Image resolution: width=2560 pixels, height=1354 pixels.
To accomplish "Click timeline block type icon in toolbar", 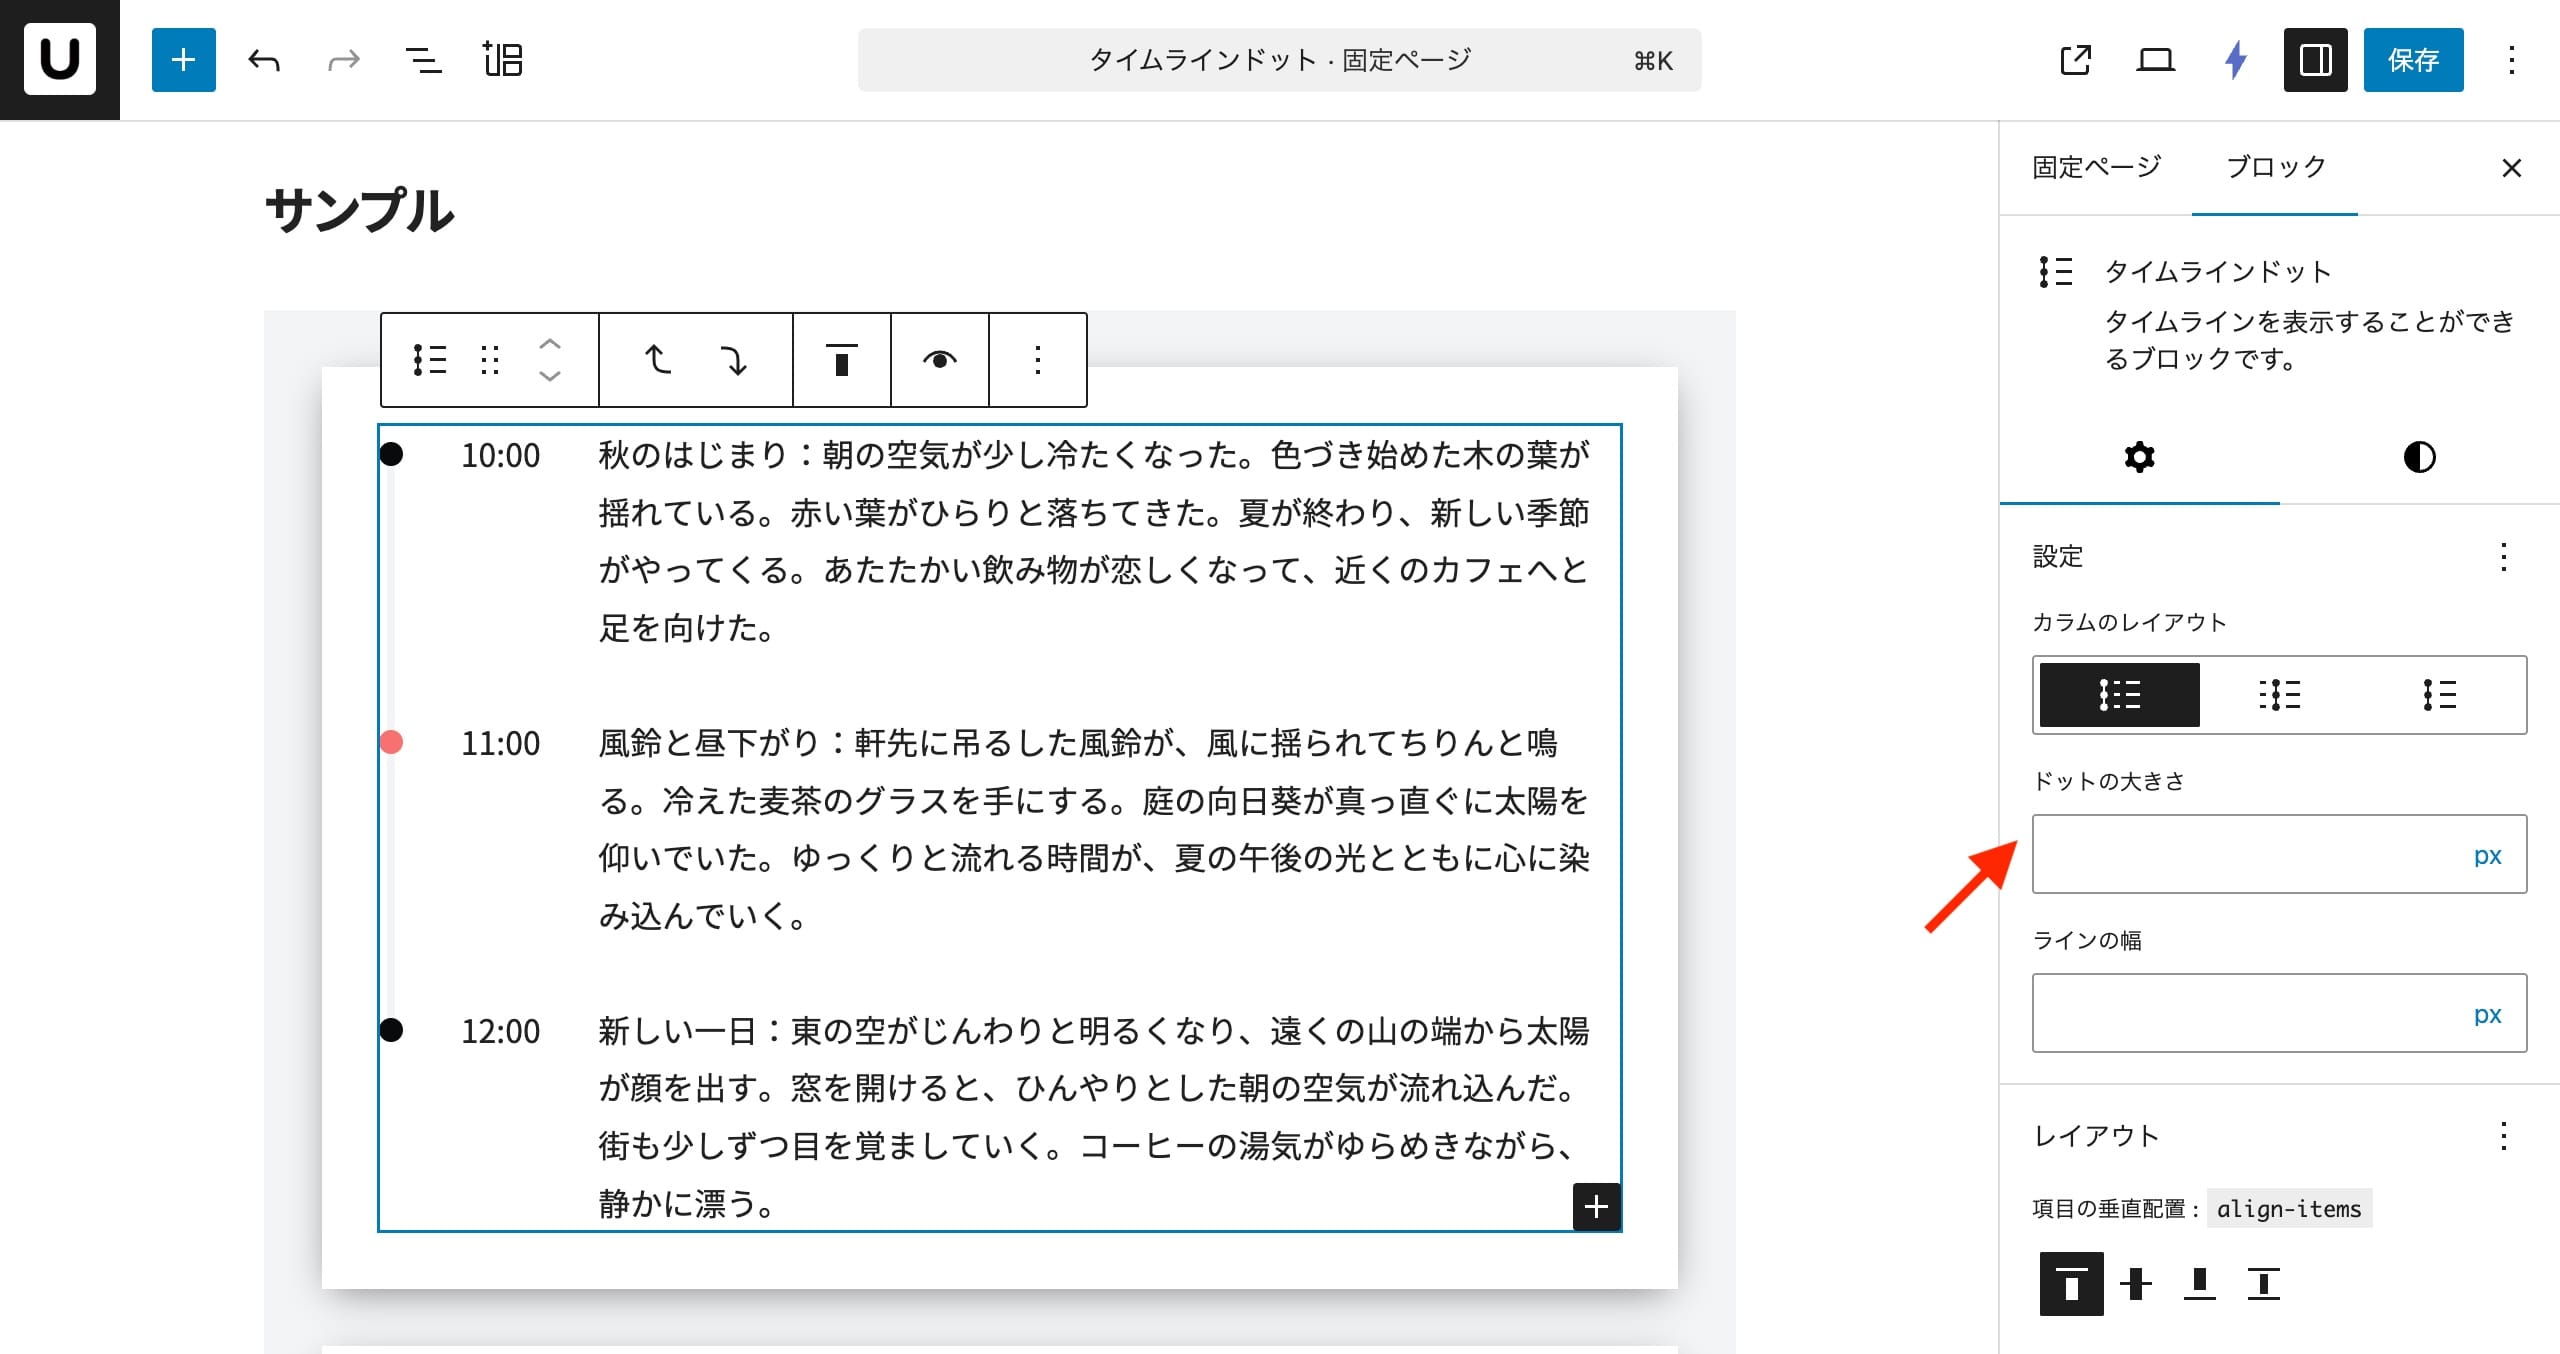I will (x=430, y=360).
